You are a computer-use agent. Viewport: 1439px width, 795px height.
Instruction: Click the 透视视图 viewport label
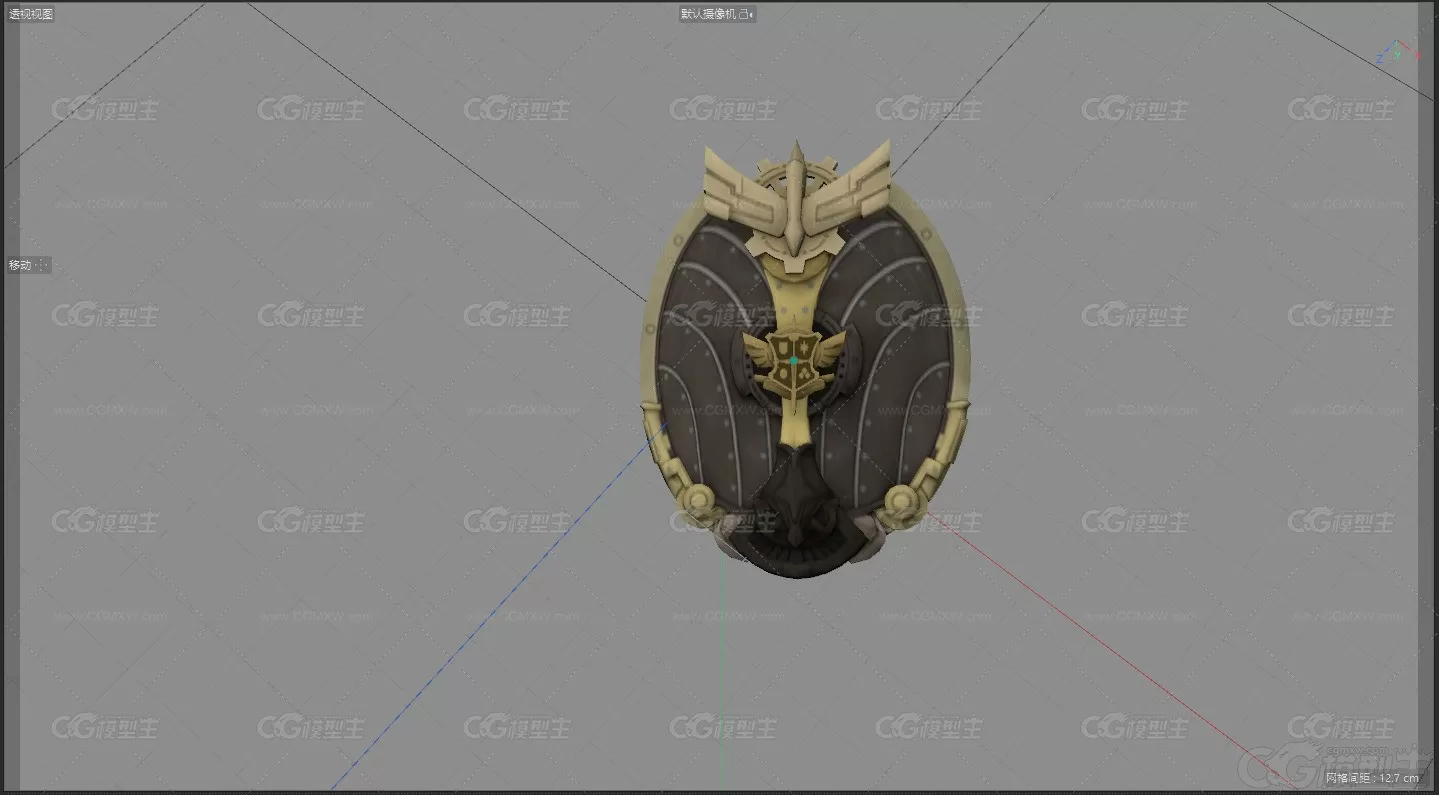tap(30, 14)
